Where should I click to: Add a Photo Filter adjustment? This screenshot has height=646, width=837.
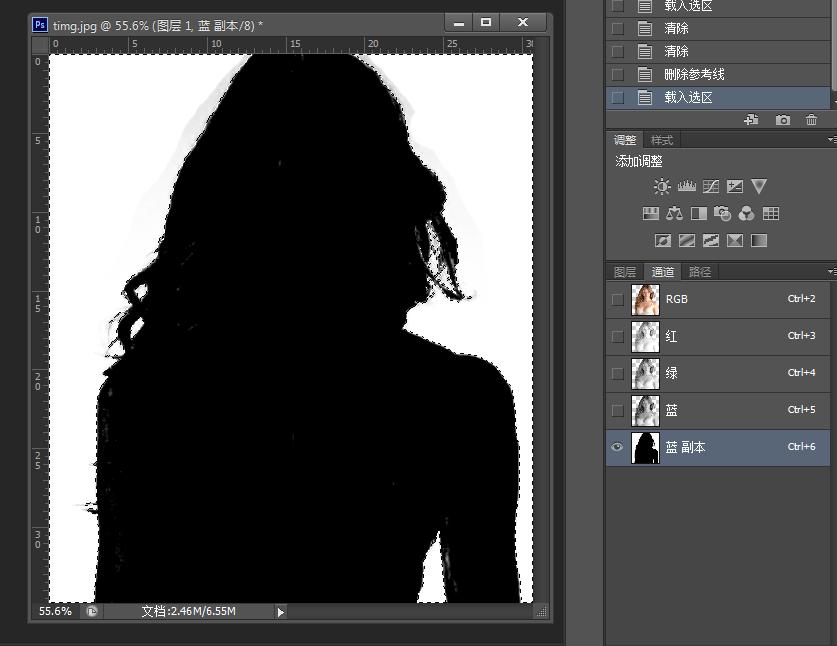(x=721, y=214)
